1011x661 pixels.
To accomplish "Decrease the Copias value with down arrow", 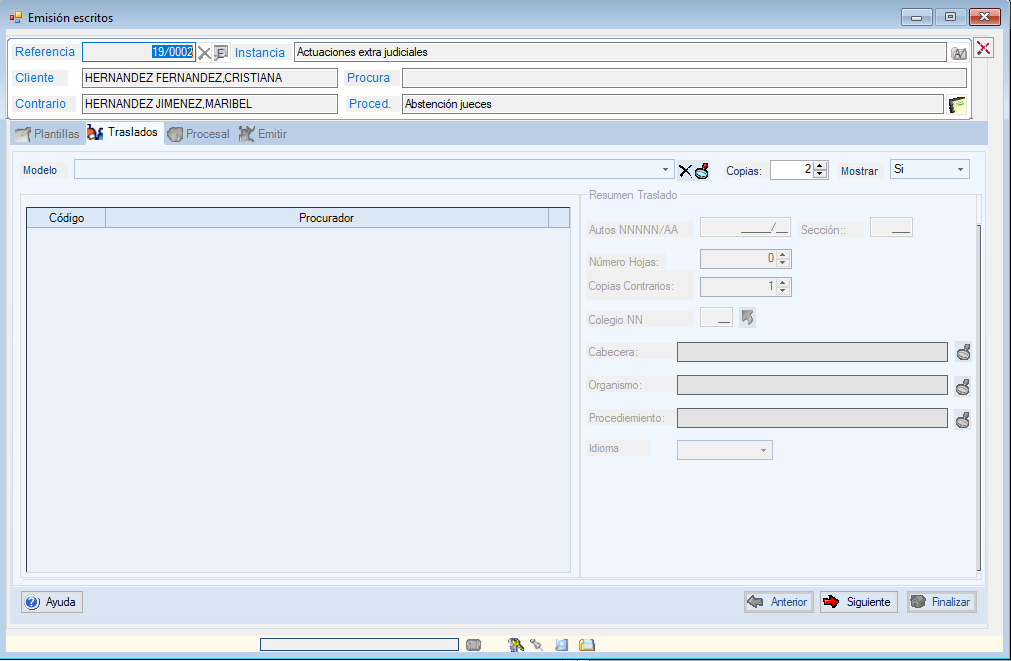I will pos(821,175).
